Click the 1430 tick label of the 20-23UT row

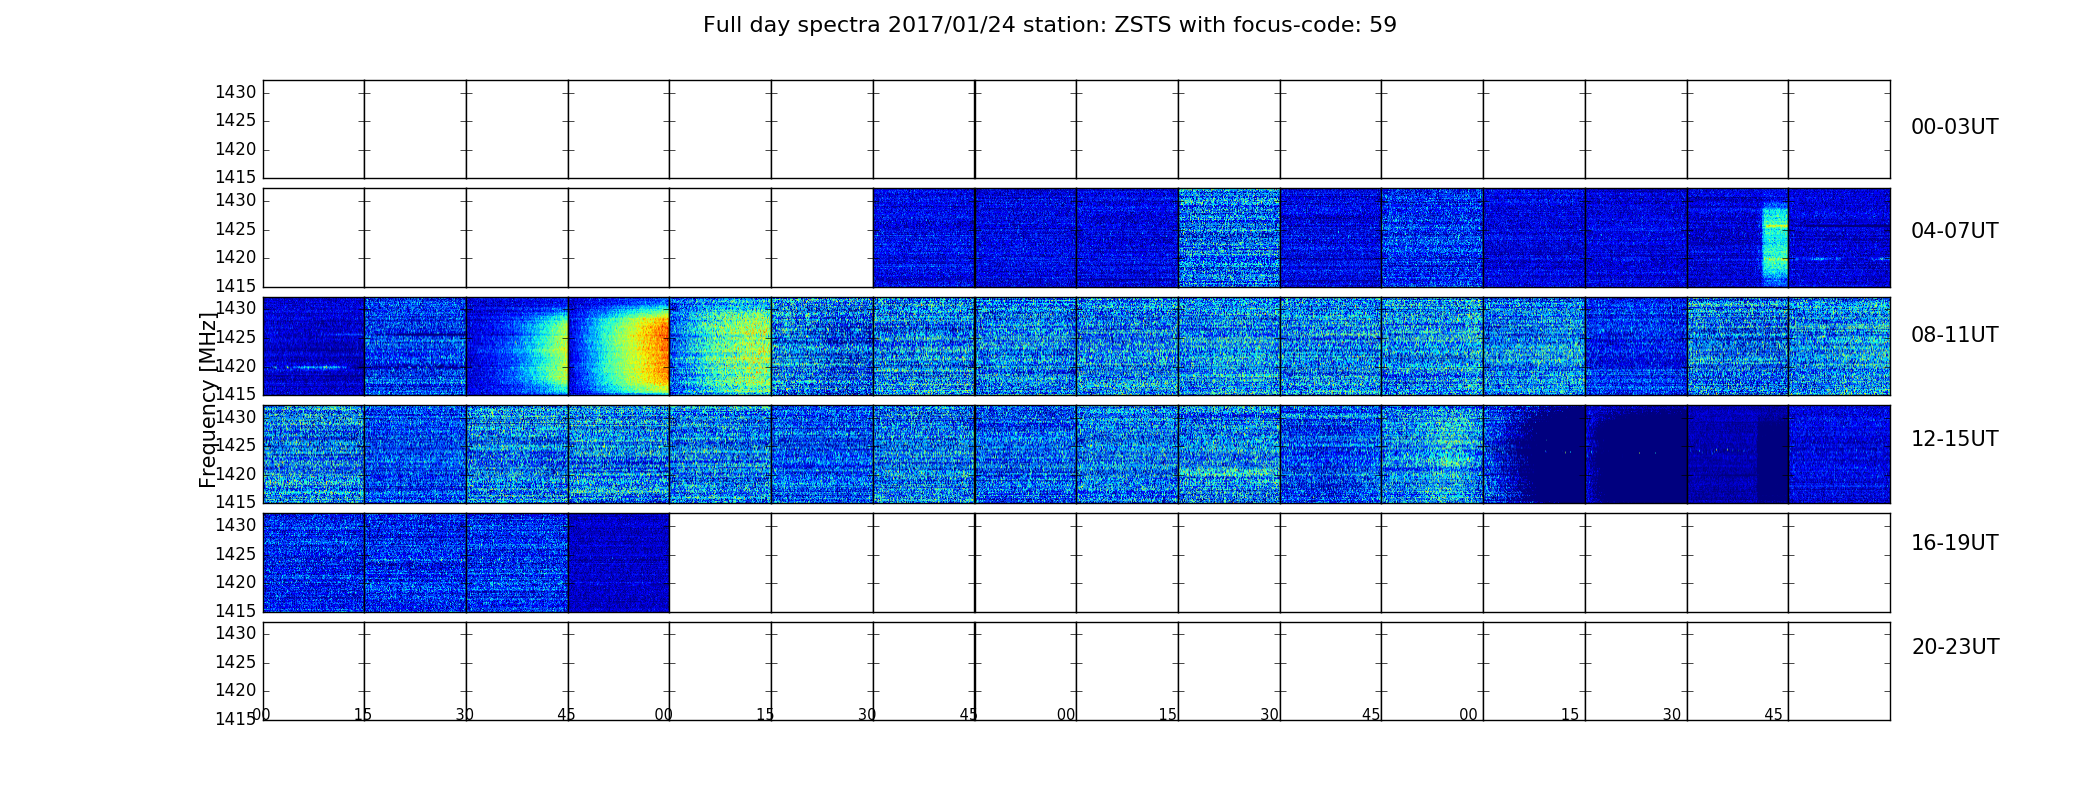236,634
